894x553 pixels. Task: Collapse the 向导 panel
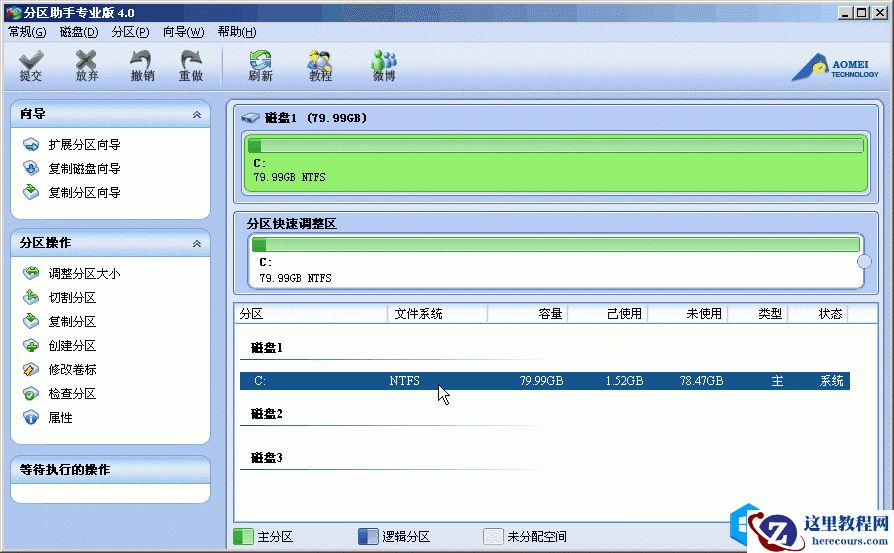tap(197, 115)
